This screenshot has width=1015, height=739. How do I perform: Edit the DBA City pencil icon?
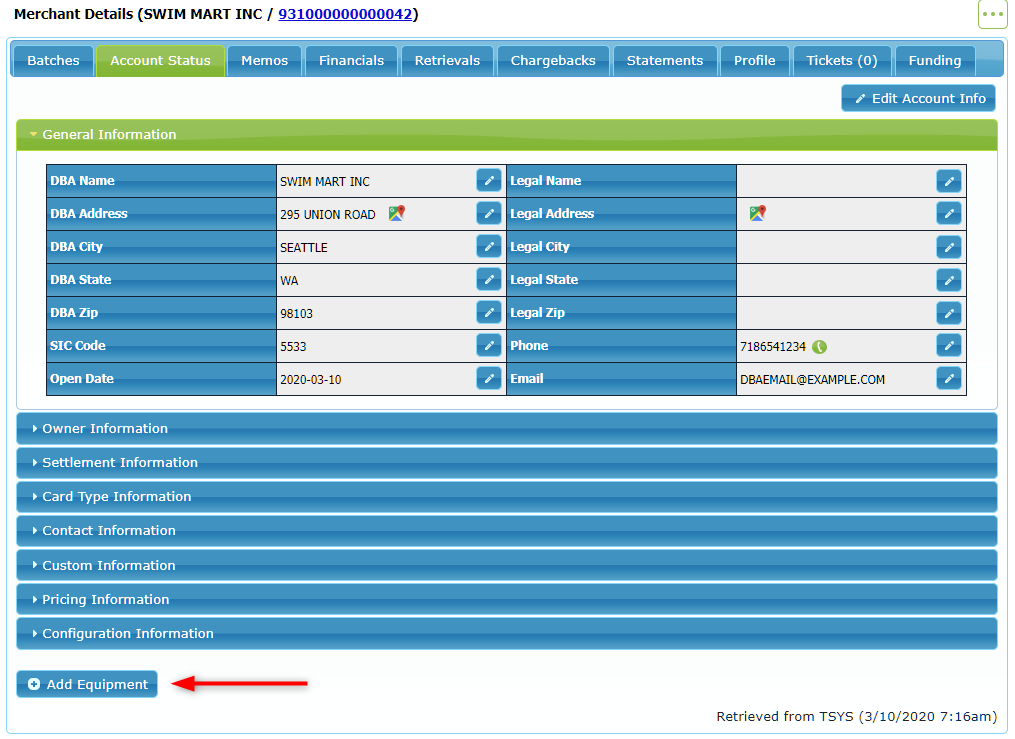[489, 247]
